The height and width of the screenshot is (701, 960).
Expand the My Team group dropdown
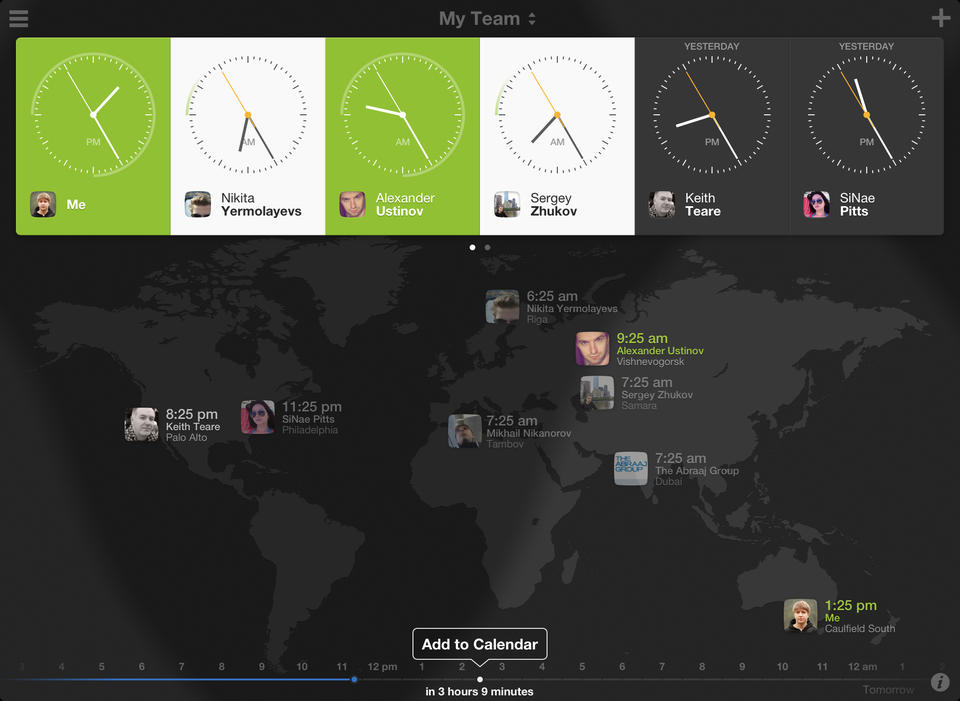click(488, 19)
